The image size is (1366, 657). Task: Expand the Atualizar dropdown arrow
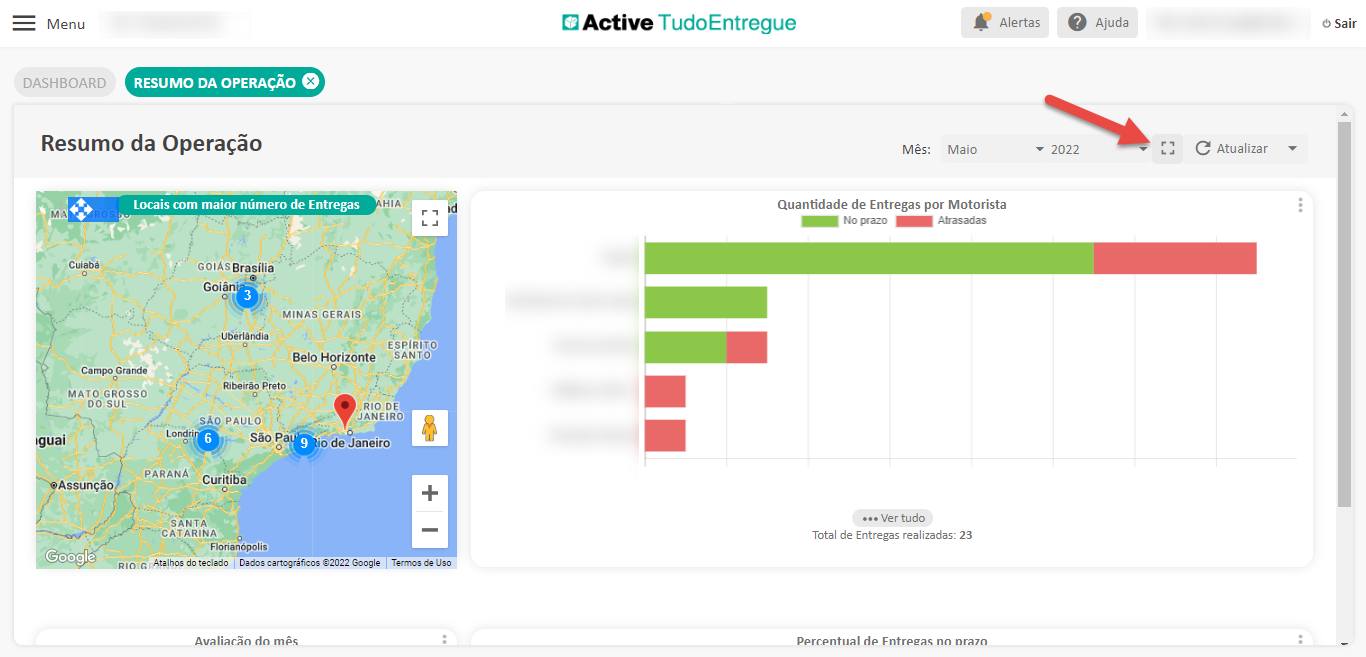click(1293, 148)
